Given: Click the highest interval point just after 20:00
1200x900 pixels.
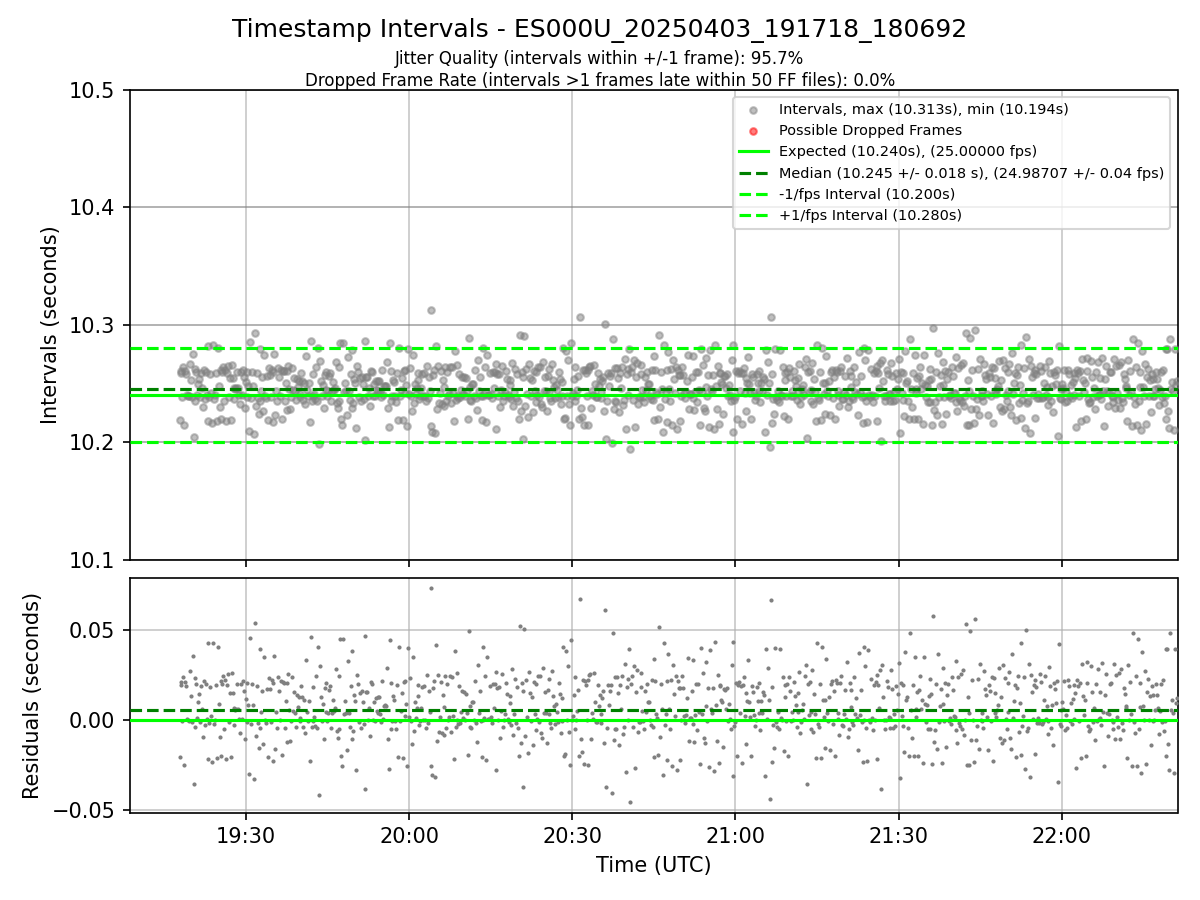Looking at the screenshot, I should coord(431,310).
